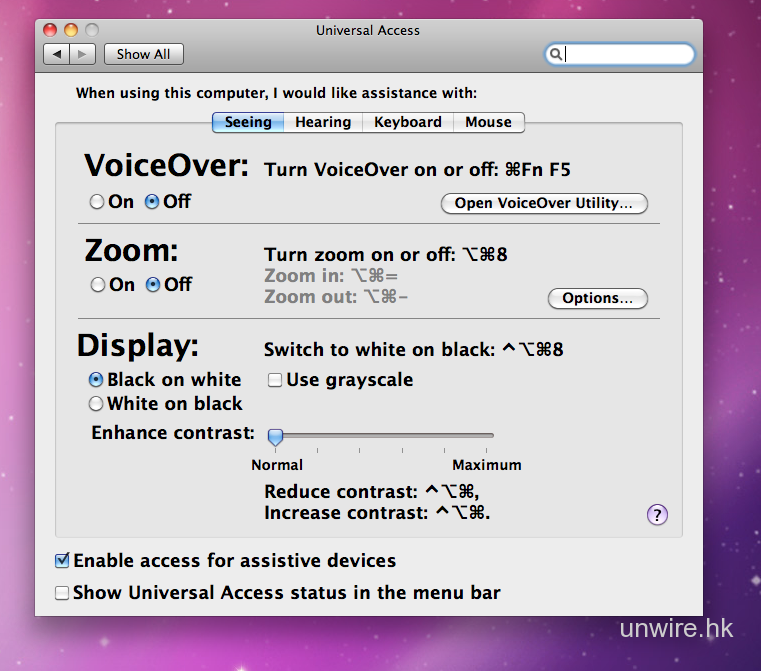The image size is (761, 671).
Task: Select the Seeing tab
Action: (x=247, y=122)
